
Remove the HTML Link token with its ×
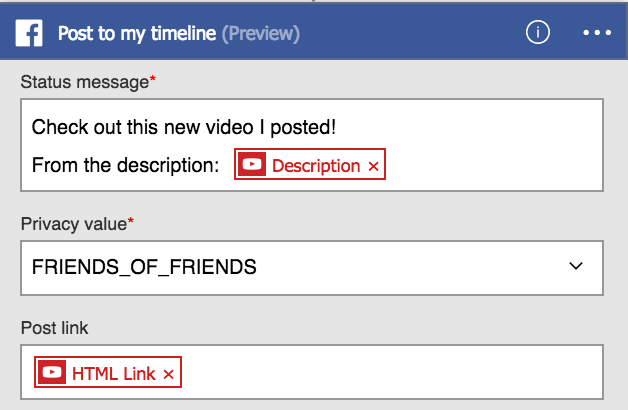pos(169,375)
